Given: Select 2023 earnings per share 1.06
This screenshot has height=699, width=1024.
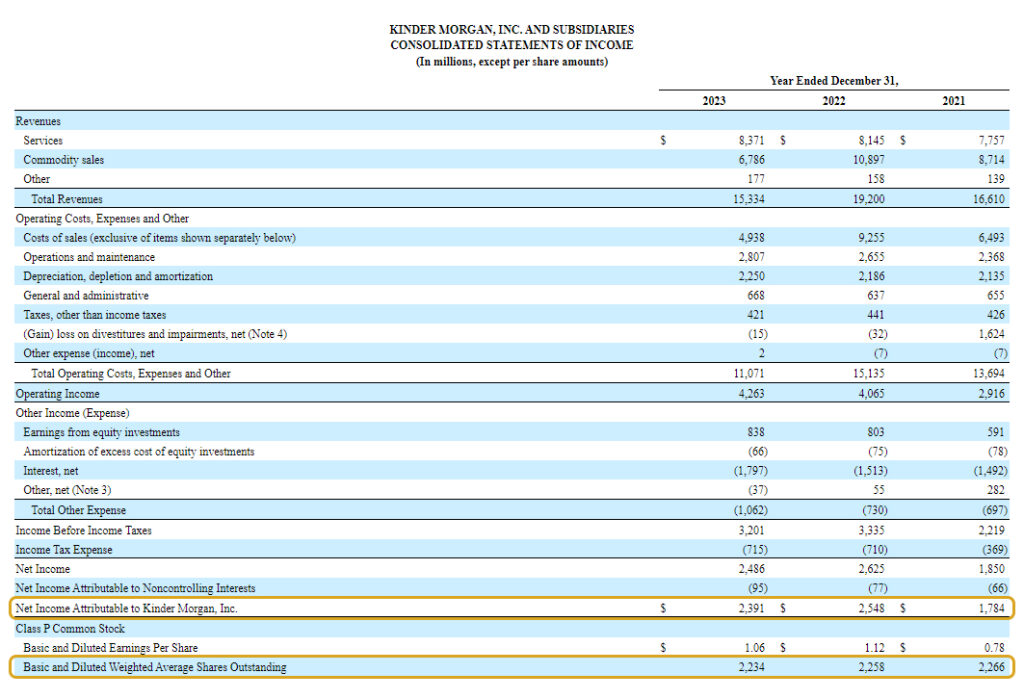Looking at the screenshot, I should pyautogui.click(x=754, y=648).
